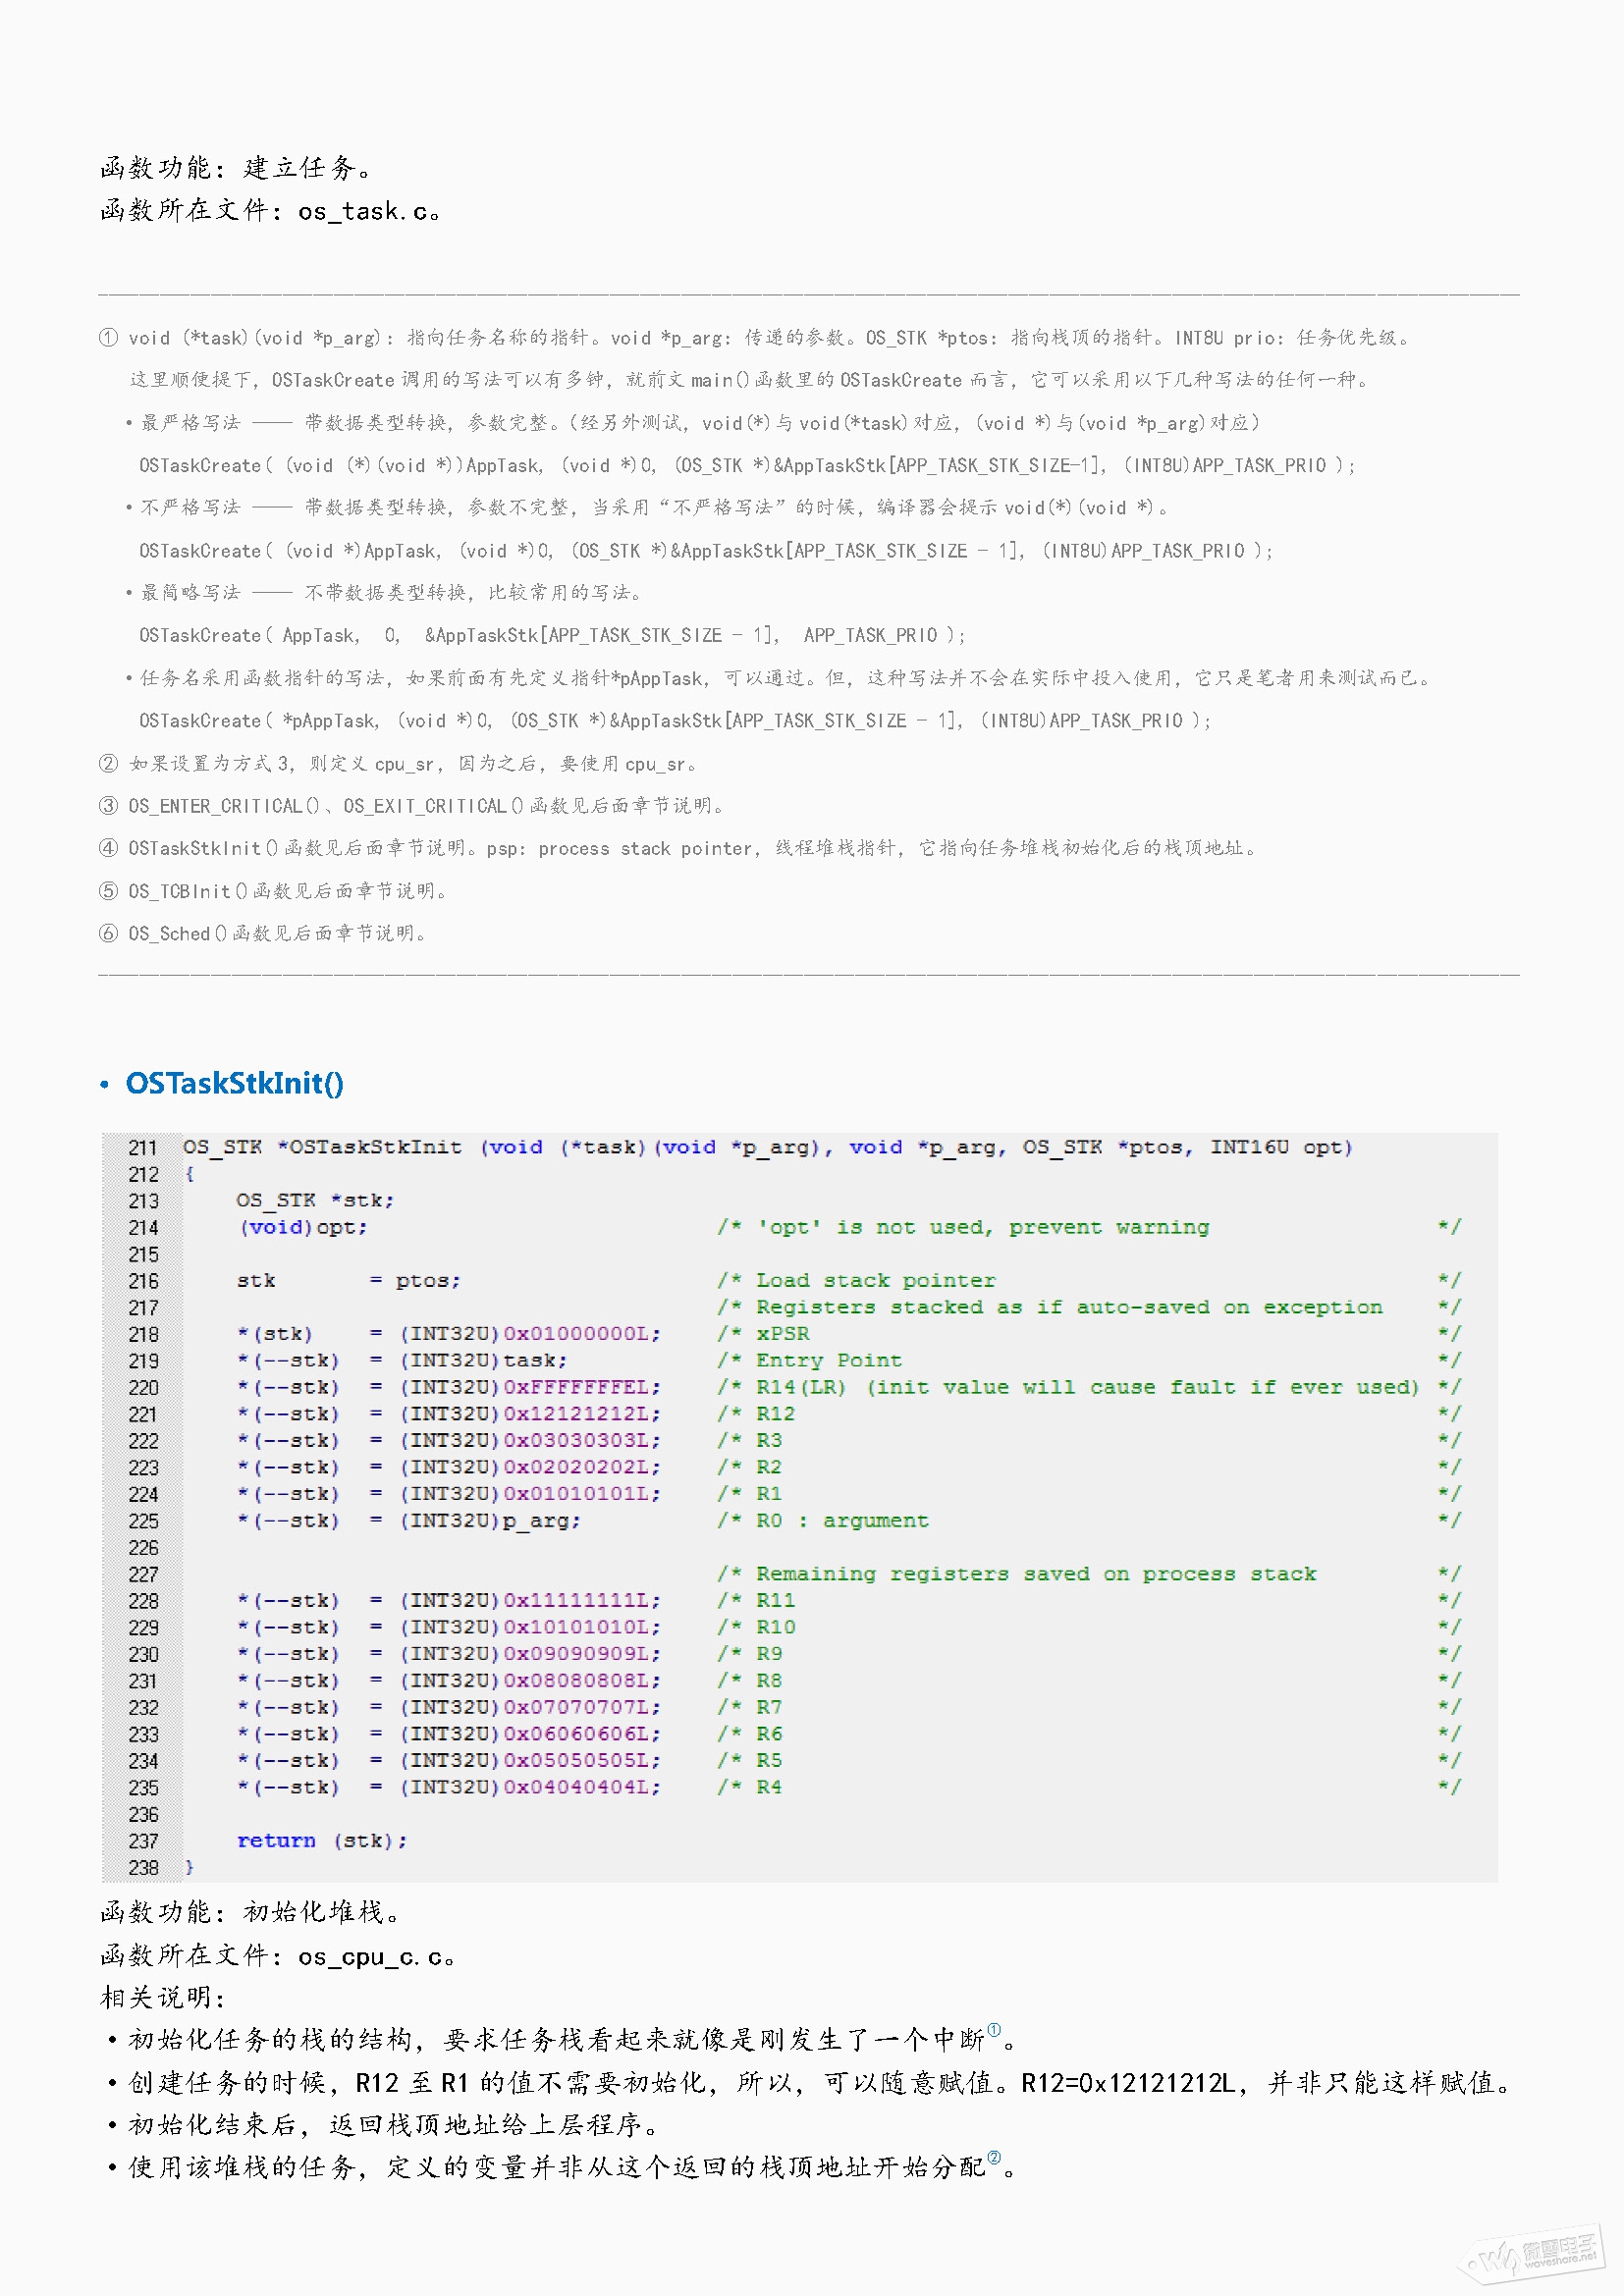Click the Waveshare watermark logo
This screenshot has width=1624, height=2296.
tap(1535, 2254)
